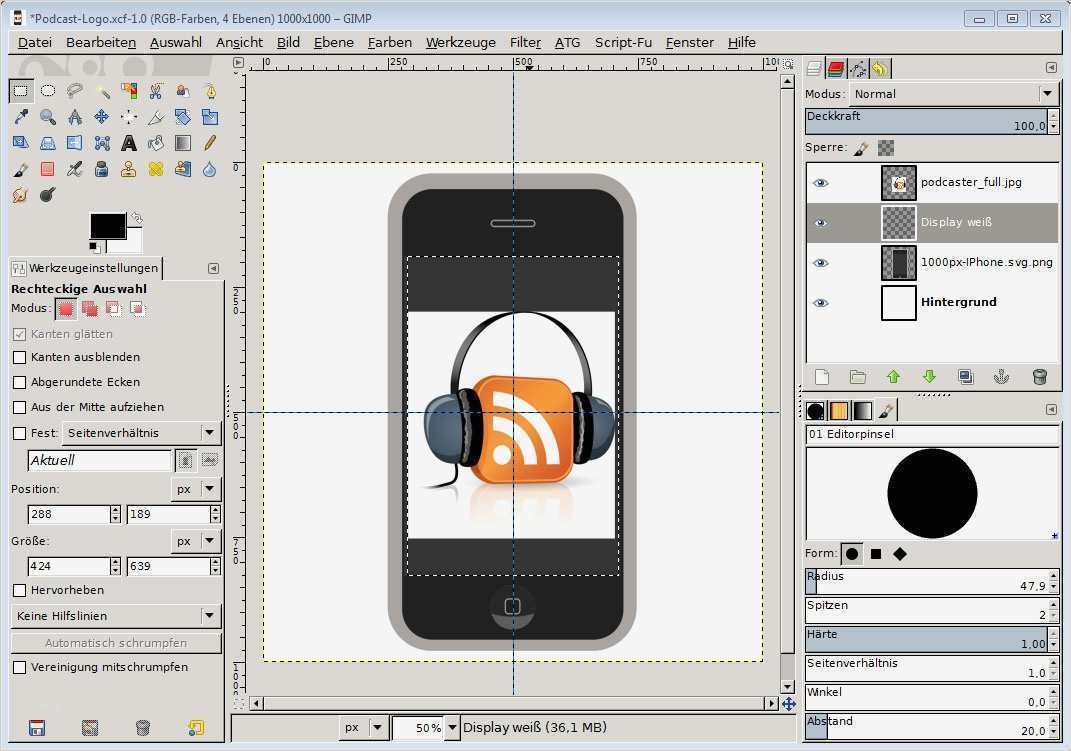
Task: Click the black foreground color swatch
Action: tap(107, 225)
